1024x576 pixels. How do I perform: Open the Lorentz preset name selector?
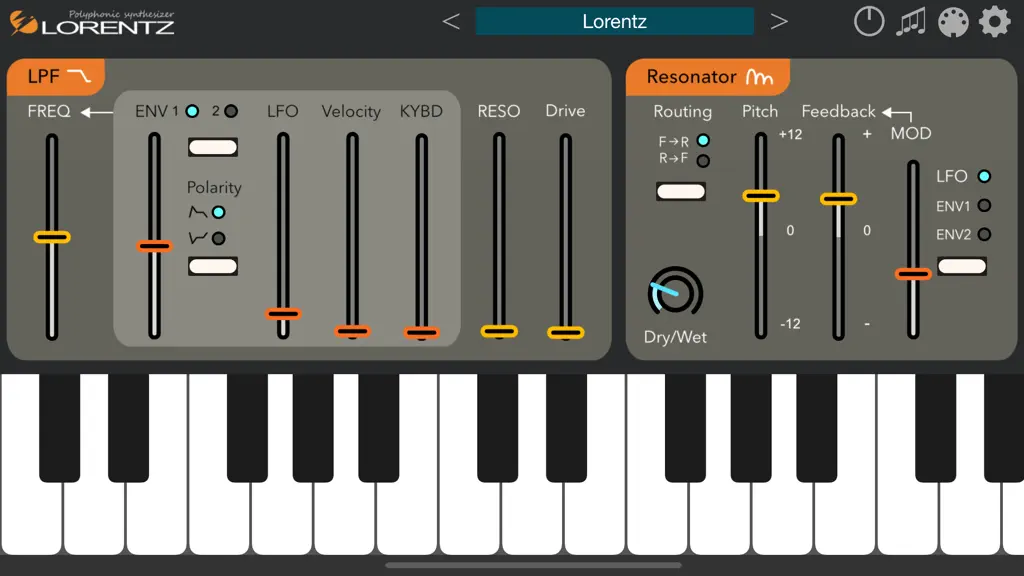click(x=615, y=22)
